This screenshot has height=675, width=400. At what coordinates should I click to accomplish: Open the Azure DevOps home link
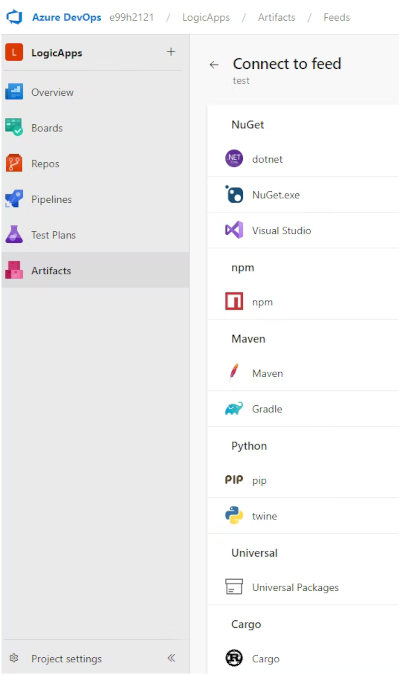tap(67, 17)
